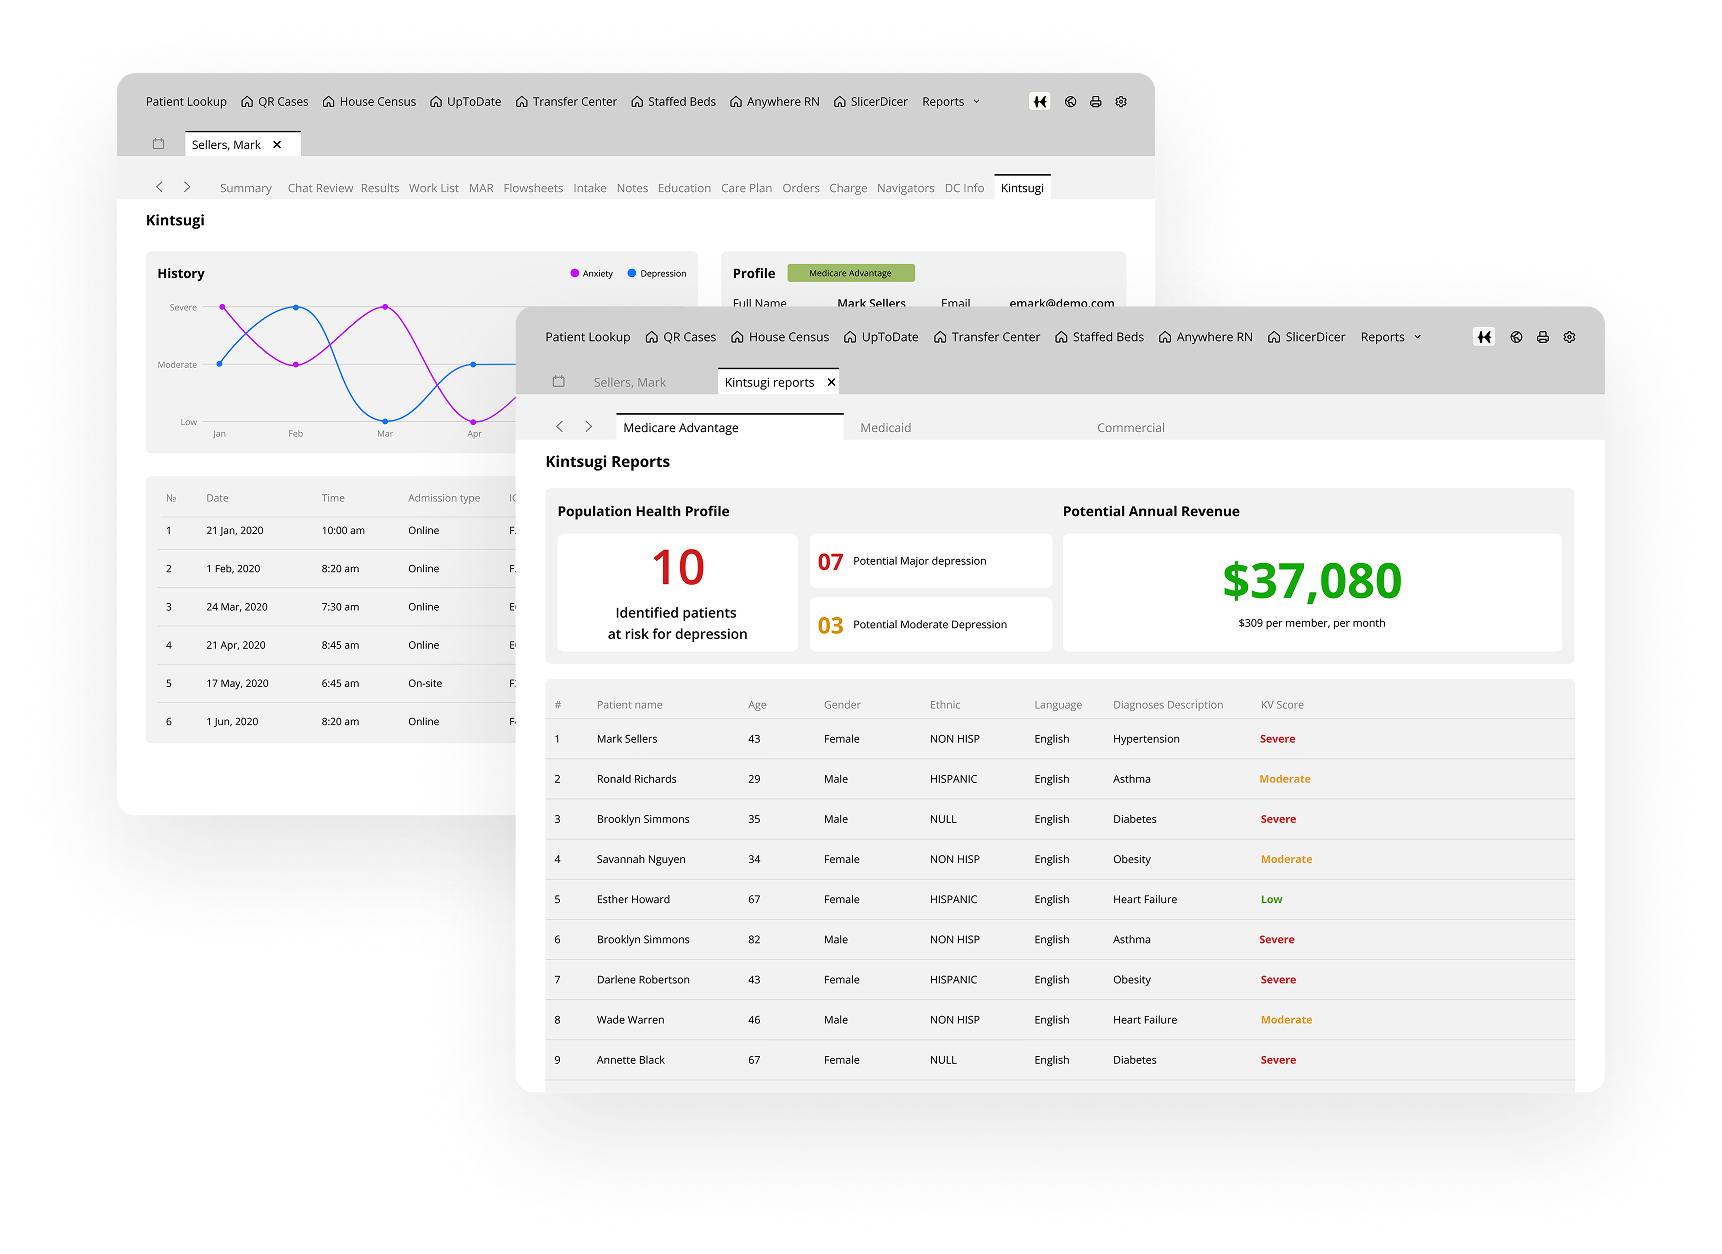This screenshot has width=1722, height=1254.
Task: Open the Flowsheets tab
Action: tap(533, 188)
